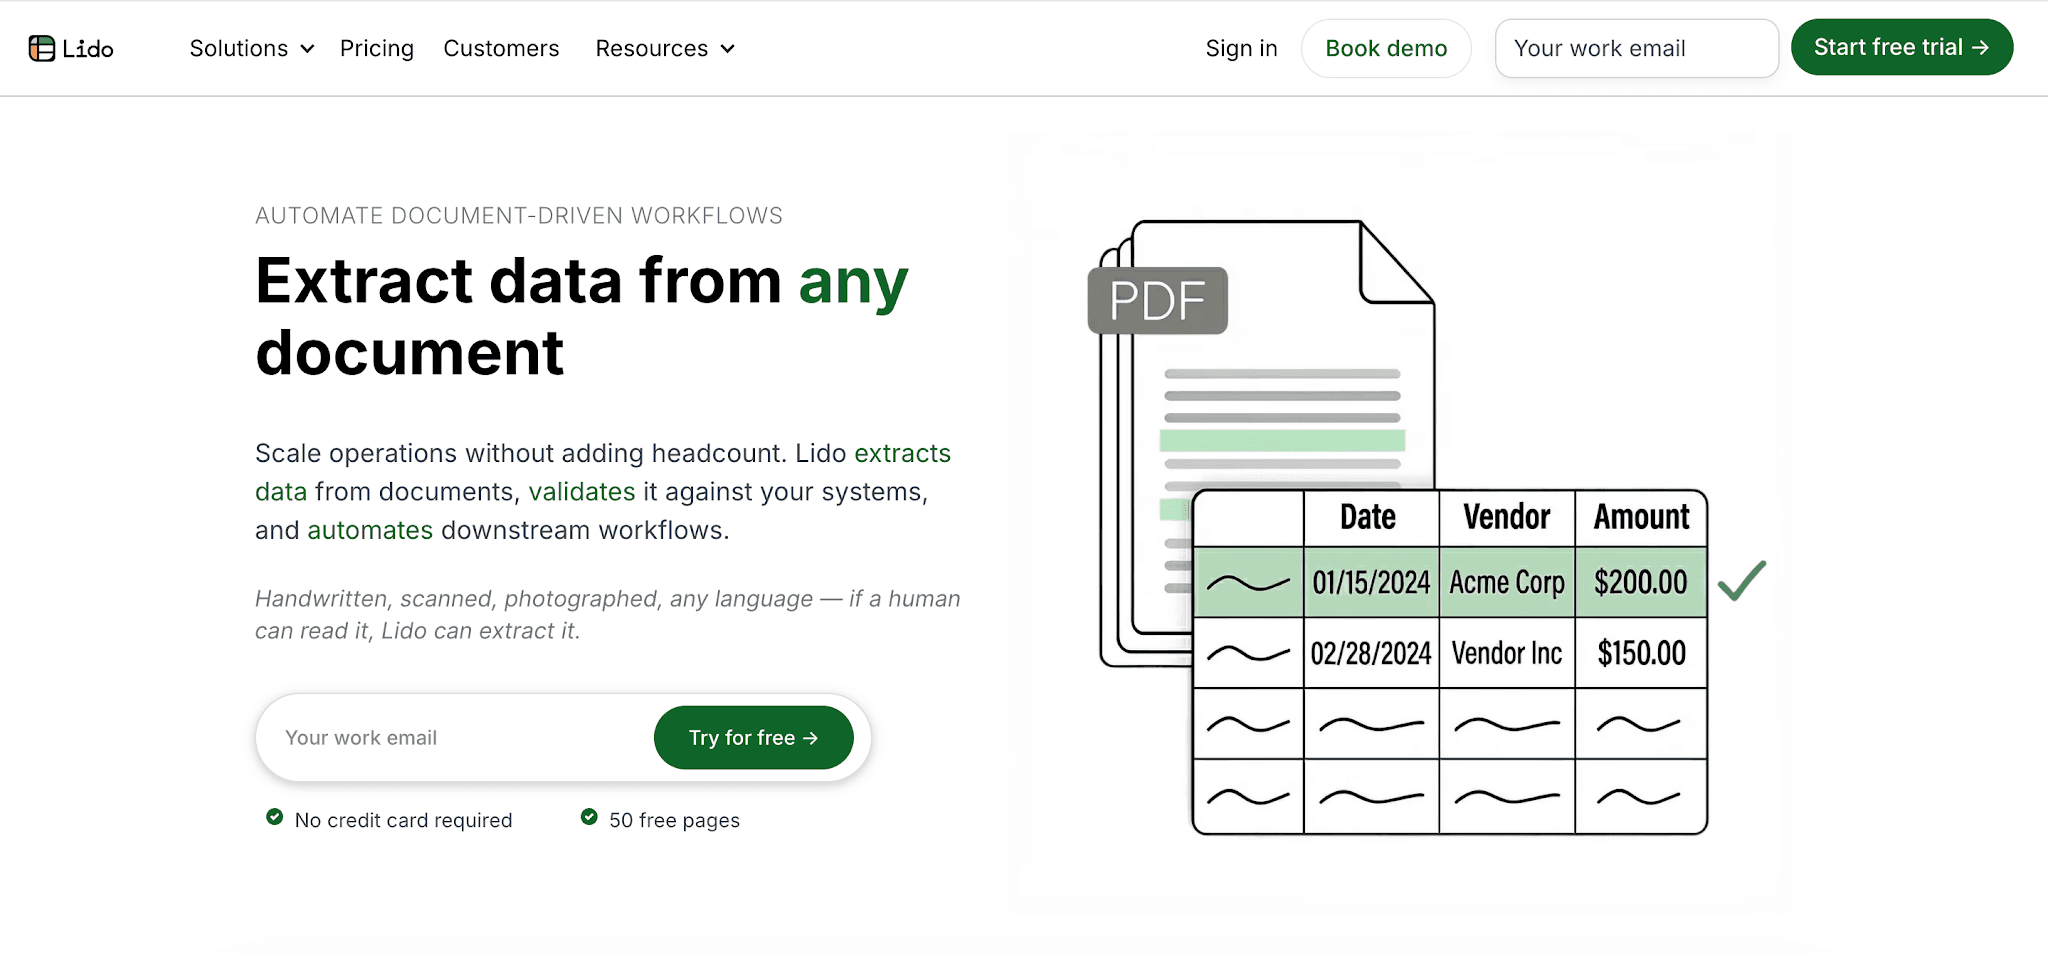Go to the Customers page
This screenshot has height=954, width=2048.
(x=501, y=48)
